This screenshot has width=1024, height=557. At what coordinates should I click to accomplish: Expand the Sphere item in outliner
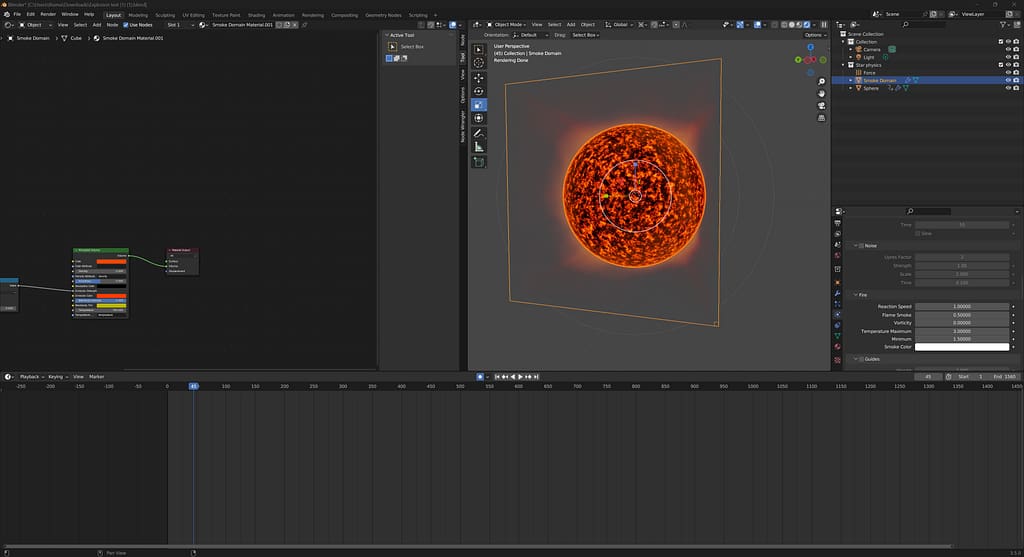851,88
